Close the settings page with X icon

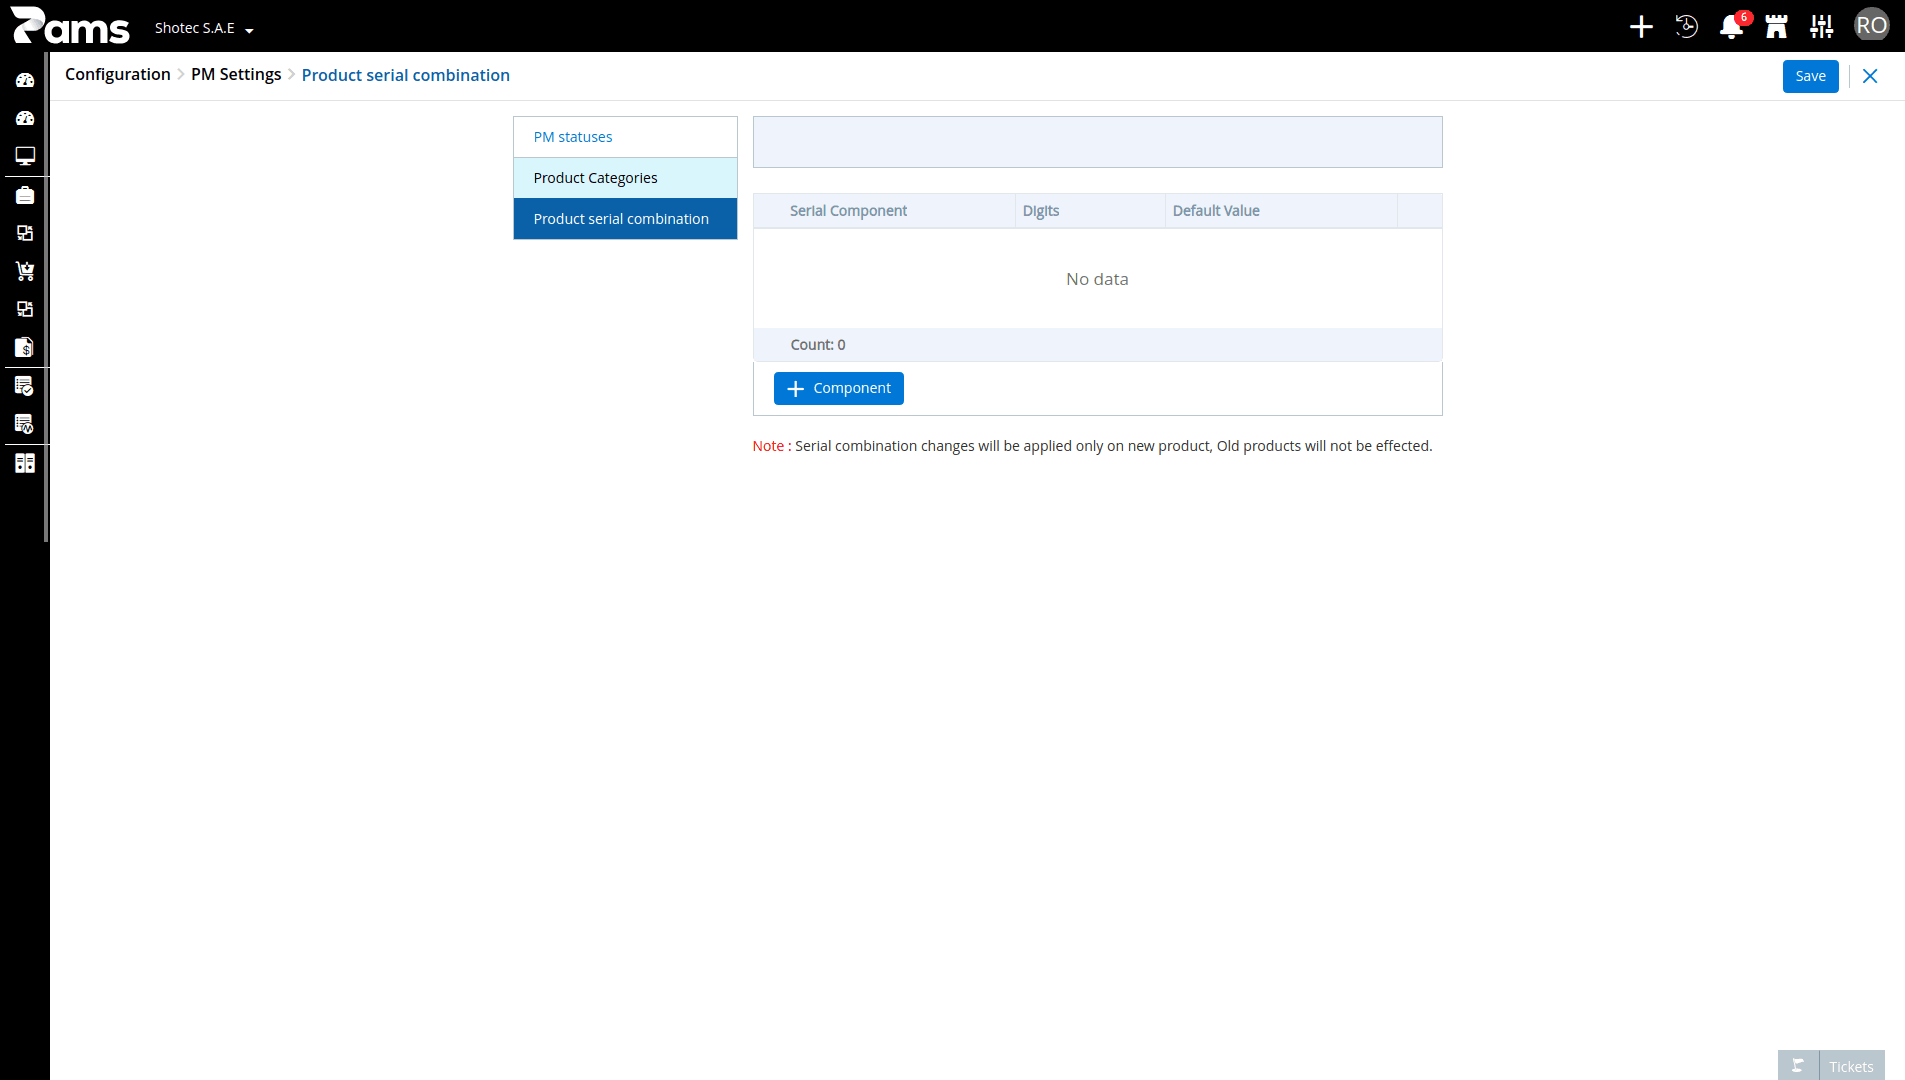(1870, 76)
